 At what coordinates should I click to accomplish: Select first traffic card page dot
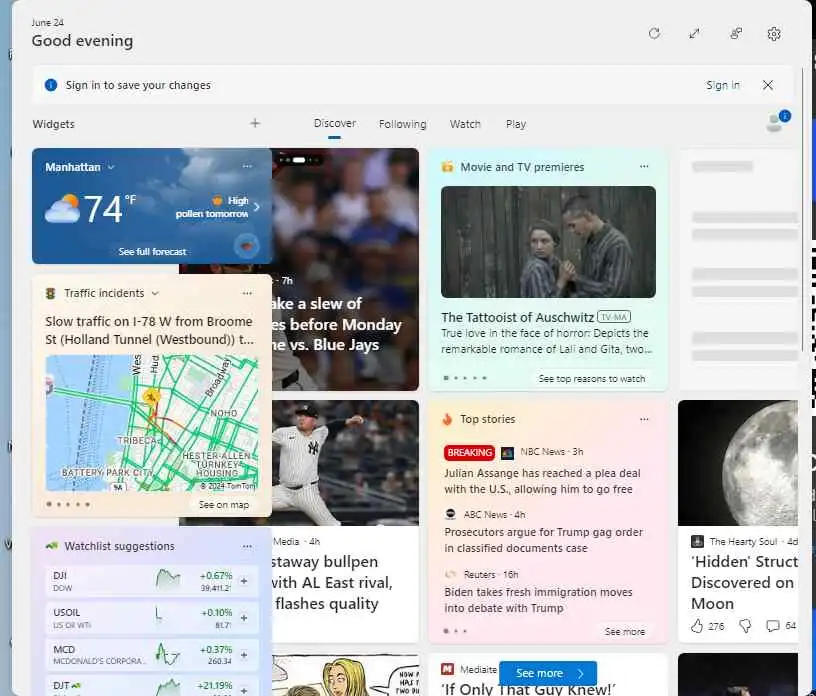(x=49, y=504)
